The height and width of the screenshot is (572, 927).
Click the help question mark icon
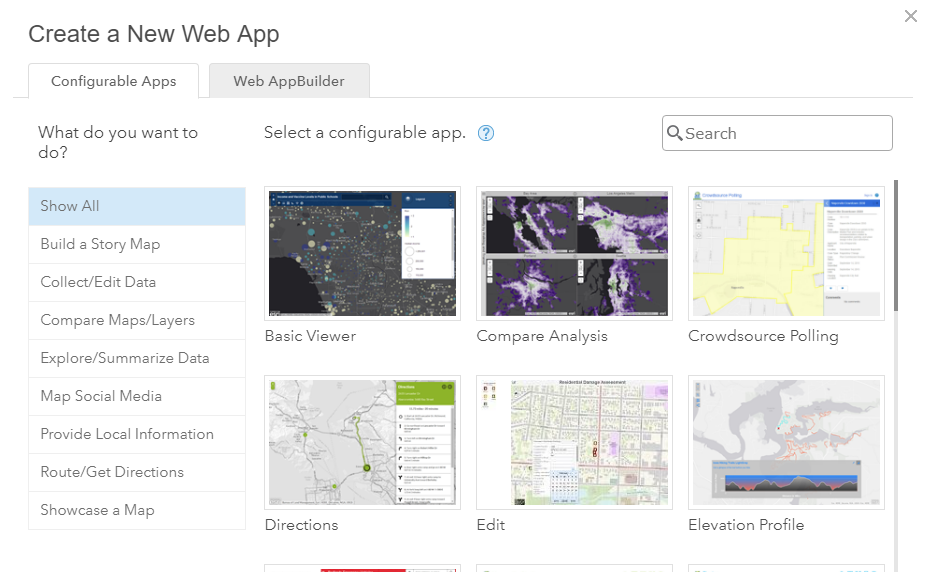(x=486, y=133)
